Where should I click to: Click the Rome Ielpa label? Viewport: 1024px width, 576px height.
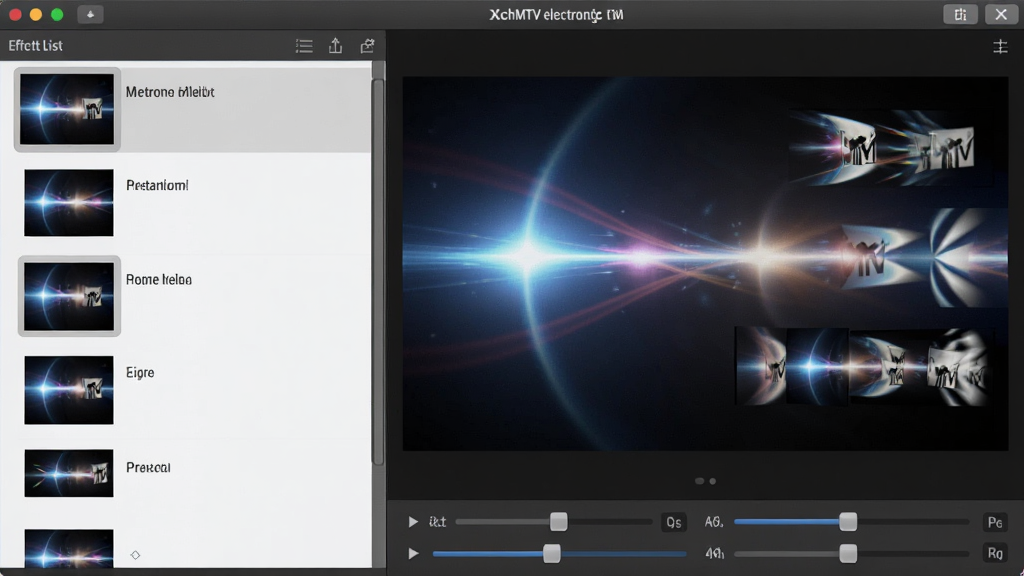coord(159,280)
